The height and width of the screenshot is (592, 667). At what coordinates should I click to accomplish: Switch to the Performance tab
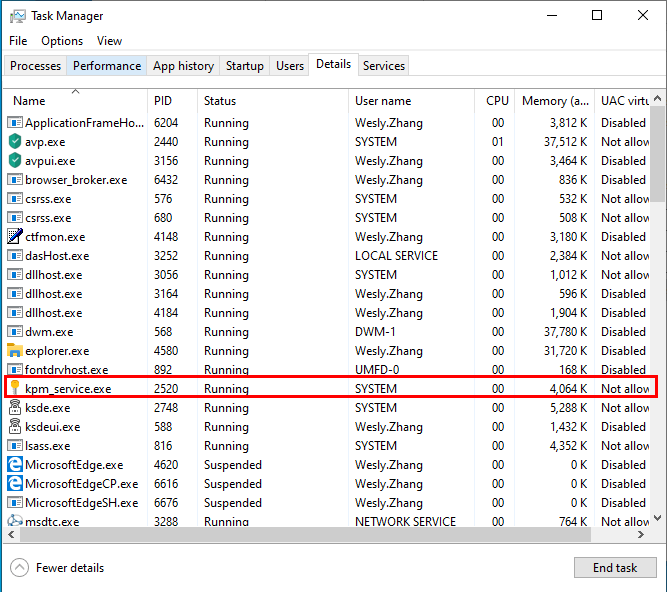tap(107, 66)
